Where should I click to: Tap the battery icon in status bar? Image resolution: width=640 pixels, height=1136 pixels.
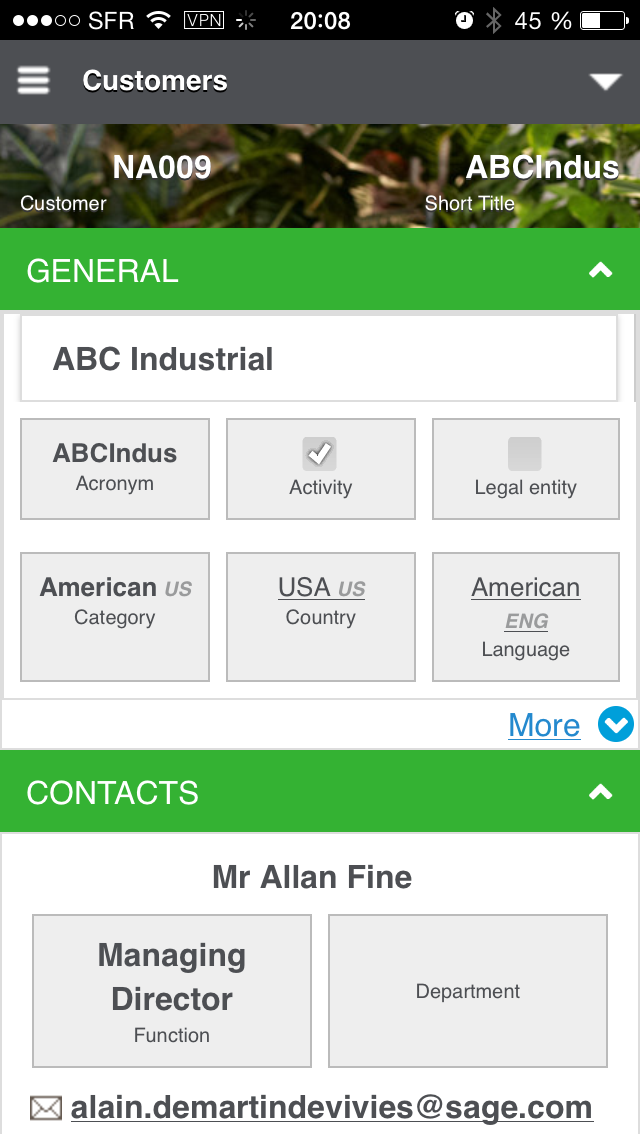(603, 20)
